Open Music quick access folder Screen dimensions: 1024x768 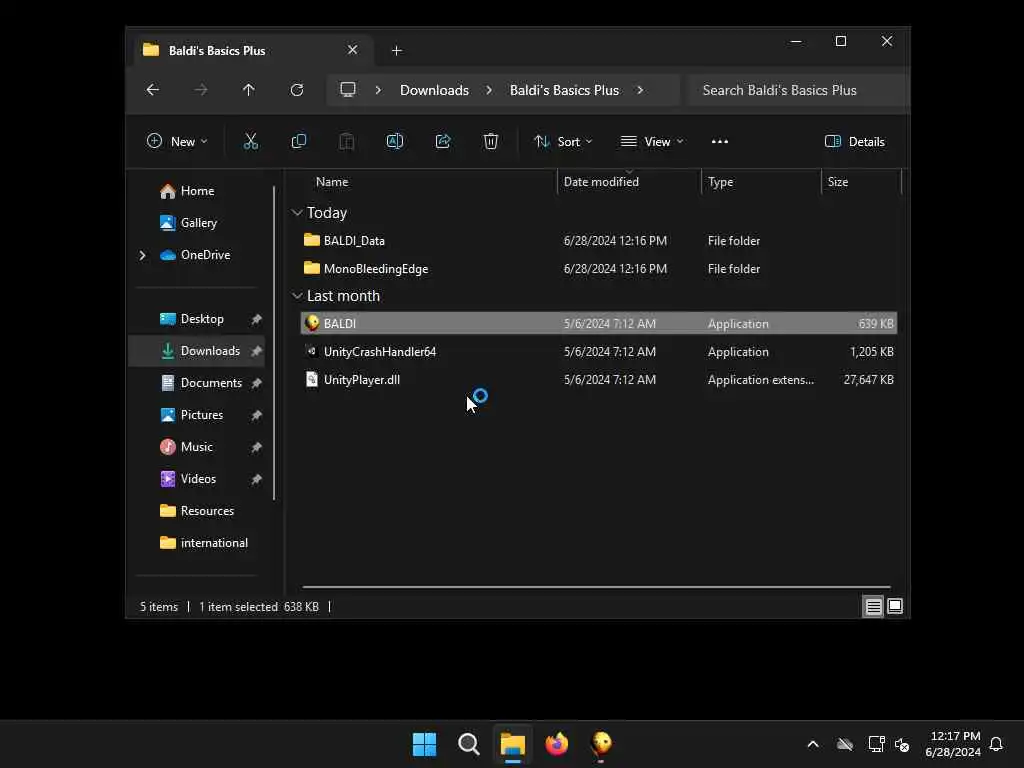coord(197,447)
